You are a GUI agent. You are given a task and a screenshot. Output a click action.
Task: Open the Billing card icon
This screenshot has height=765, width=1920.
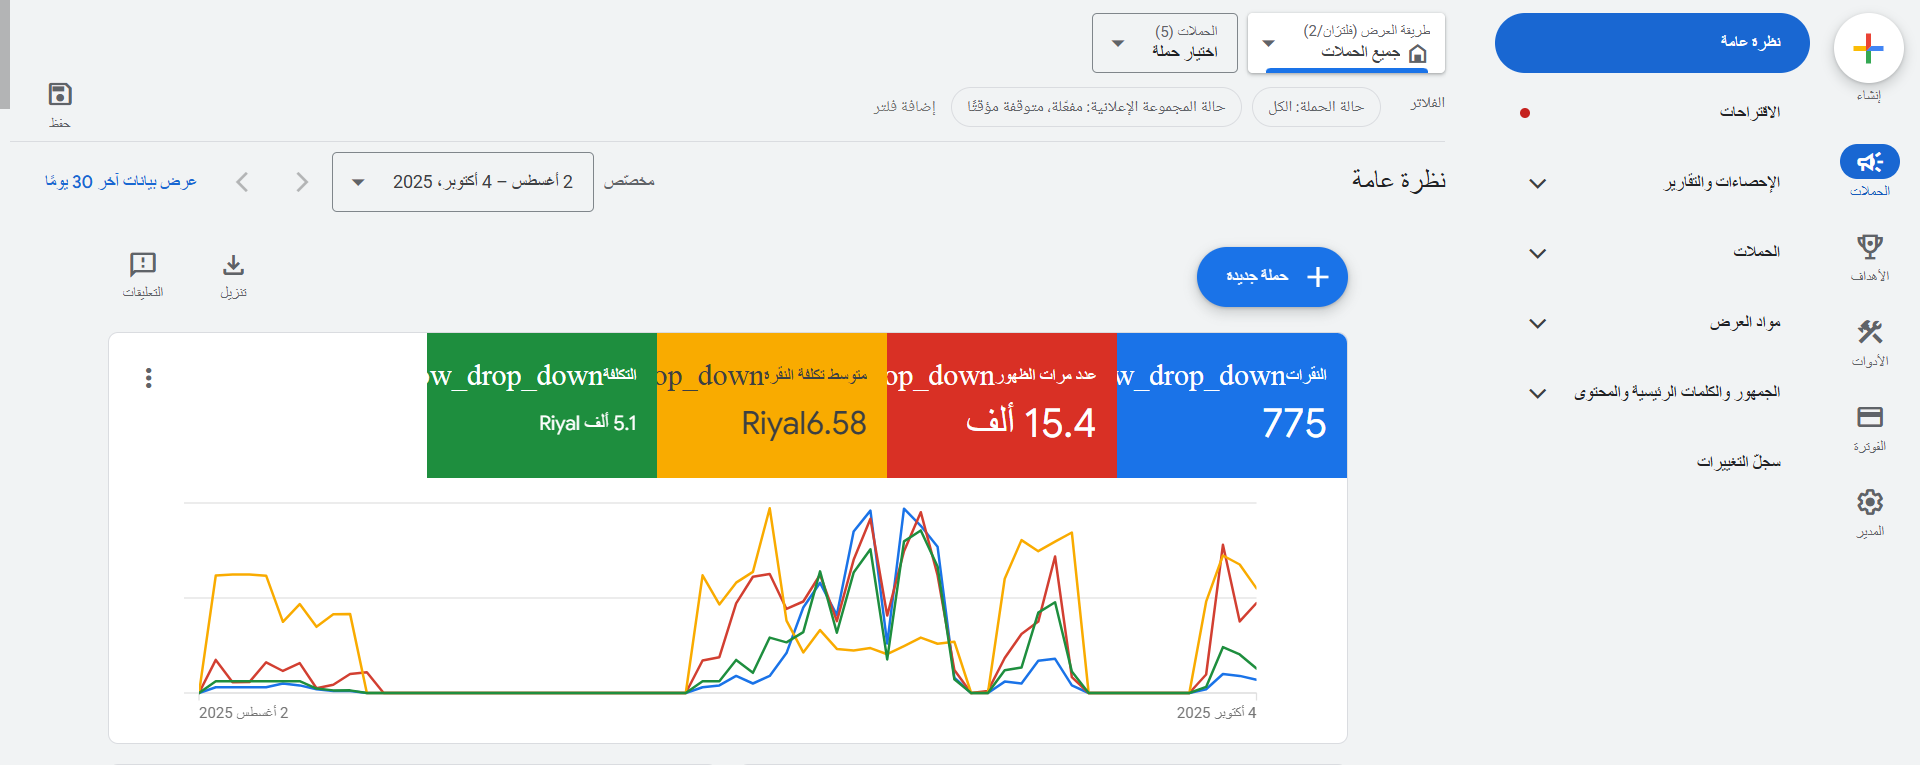tap(1869, 417)
